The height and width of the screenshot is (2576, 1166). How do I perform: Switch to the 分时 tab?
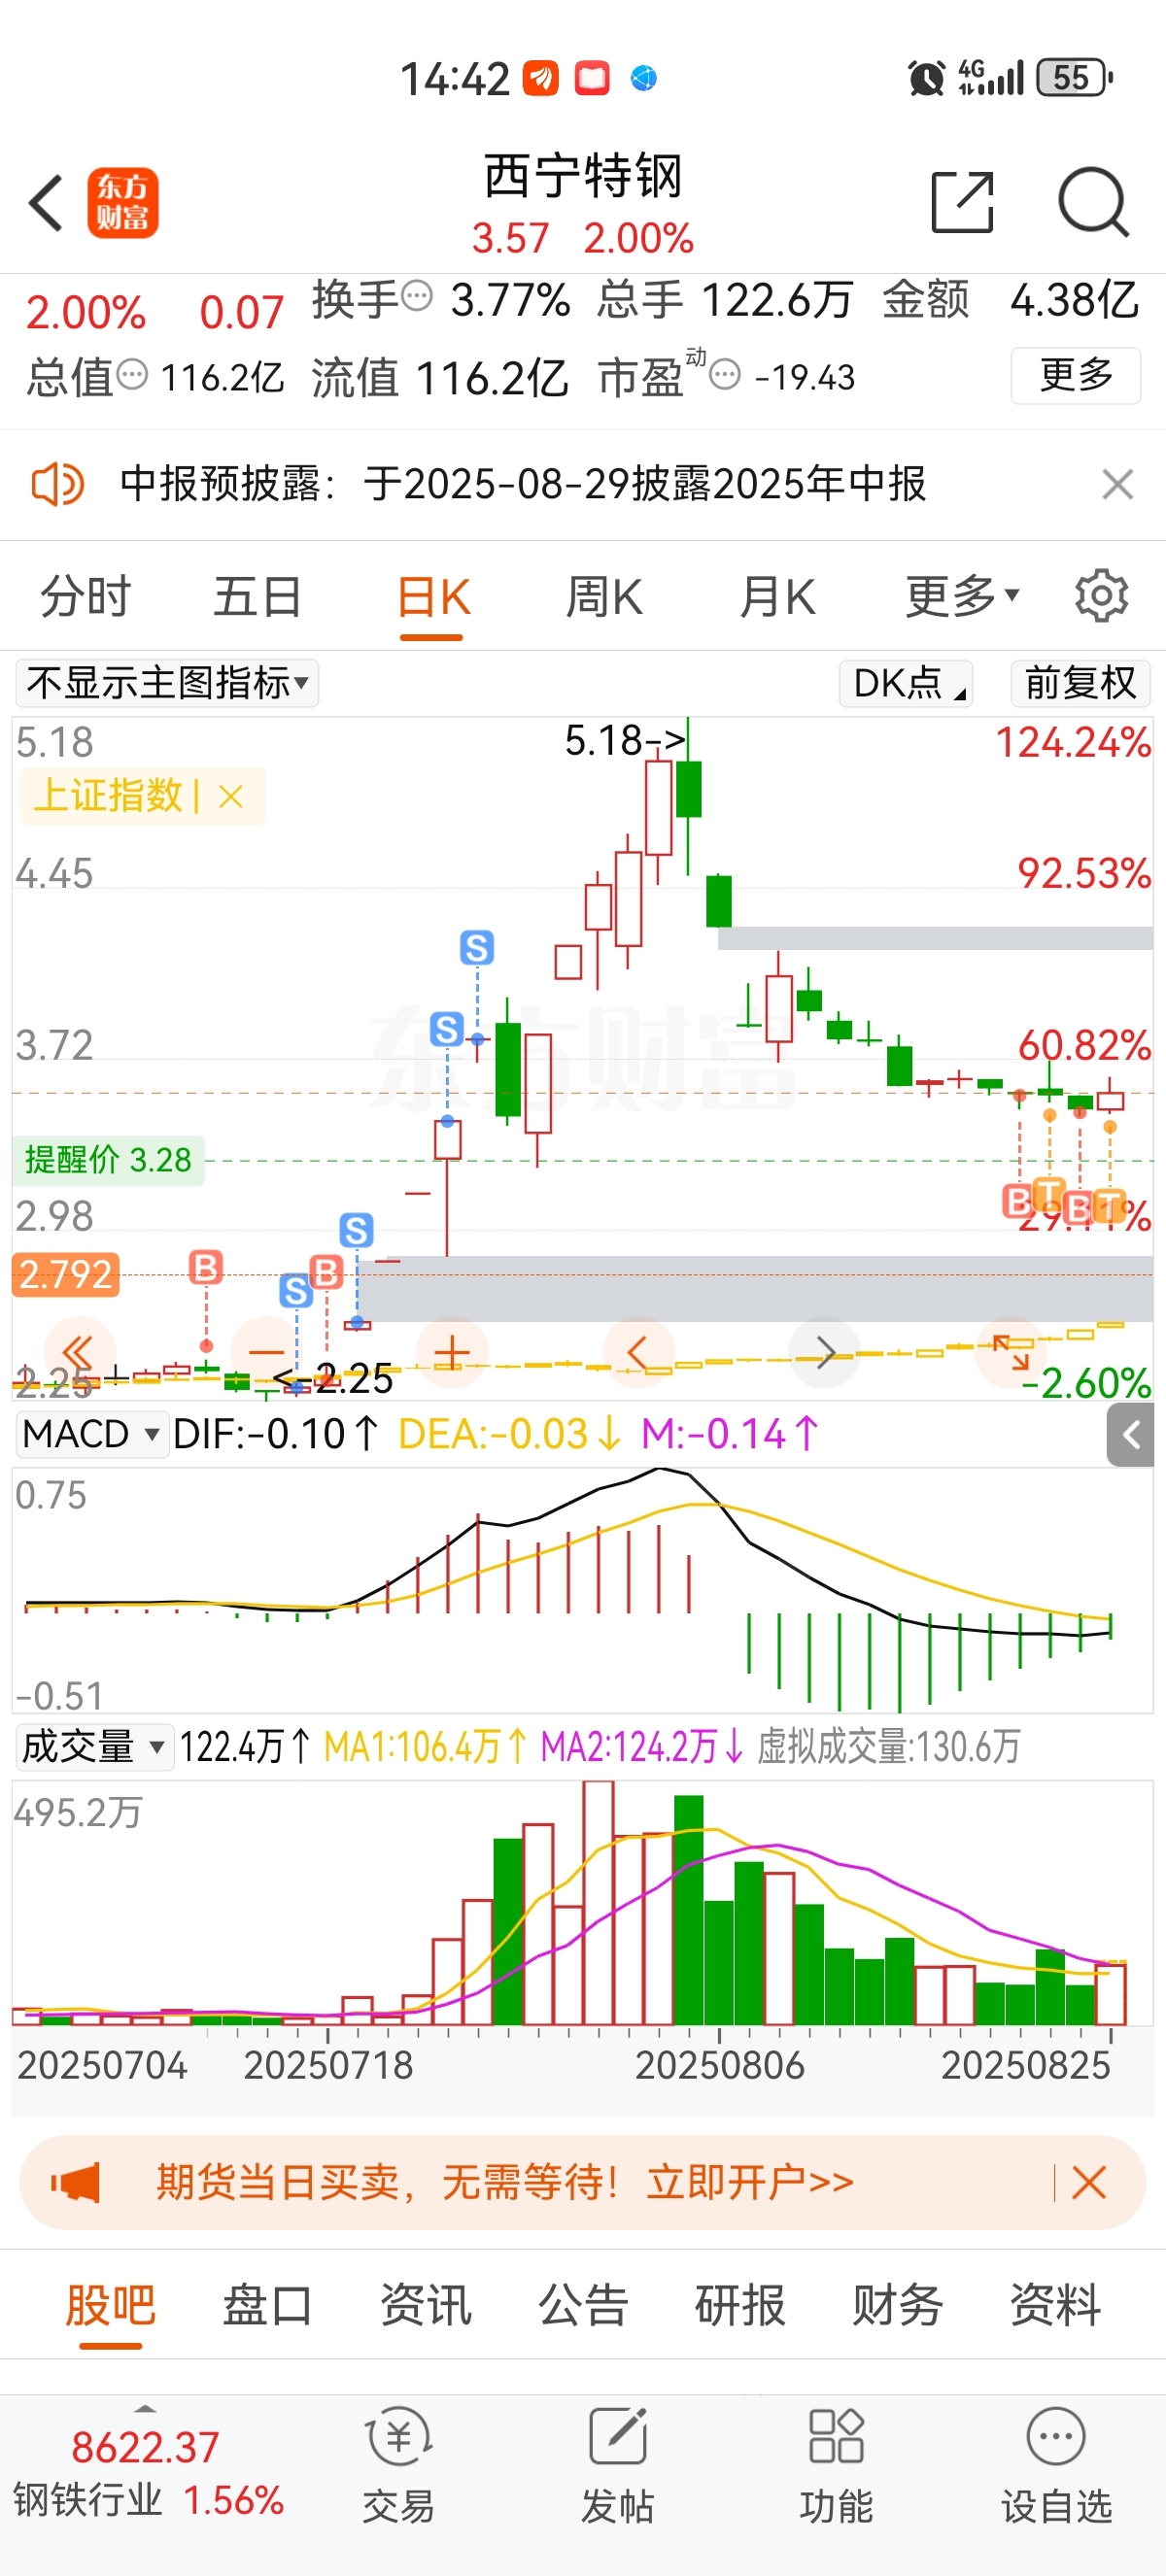point(86,597)
